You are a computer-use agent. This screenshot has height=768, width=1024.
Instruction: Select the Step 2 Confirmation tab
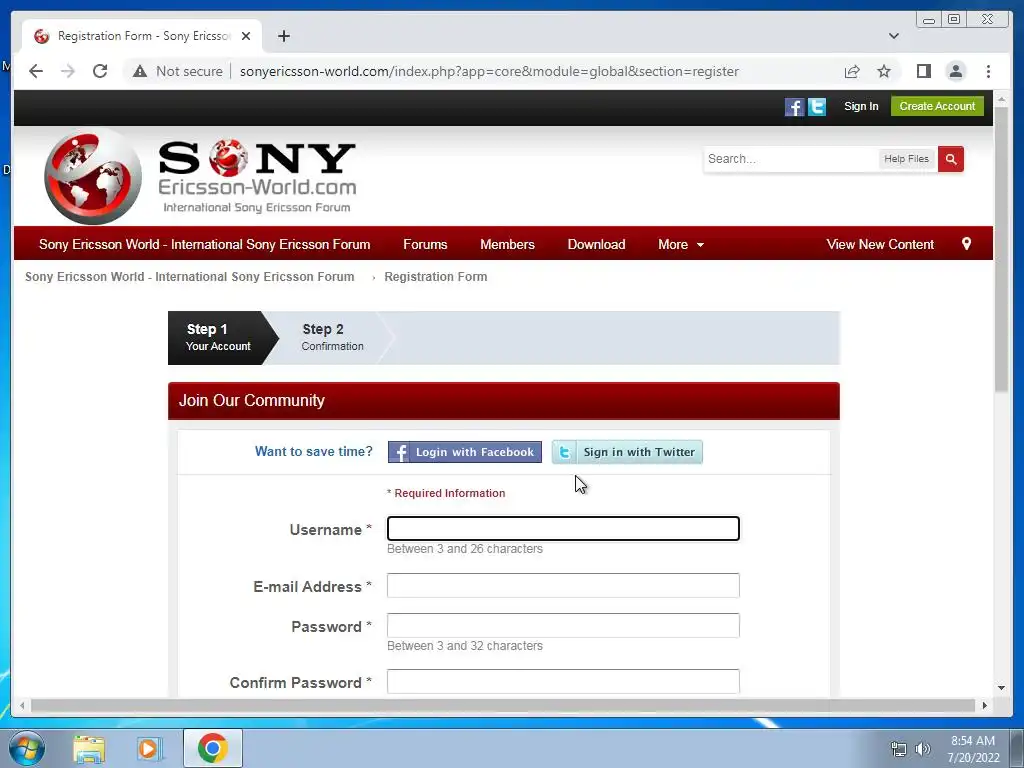click(x=332, y=338)
